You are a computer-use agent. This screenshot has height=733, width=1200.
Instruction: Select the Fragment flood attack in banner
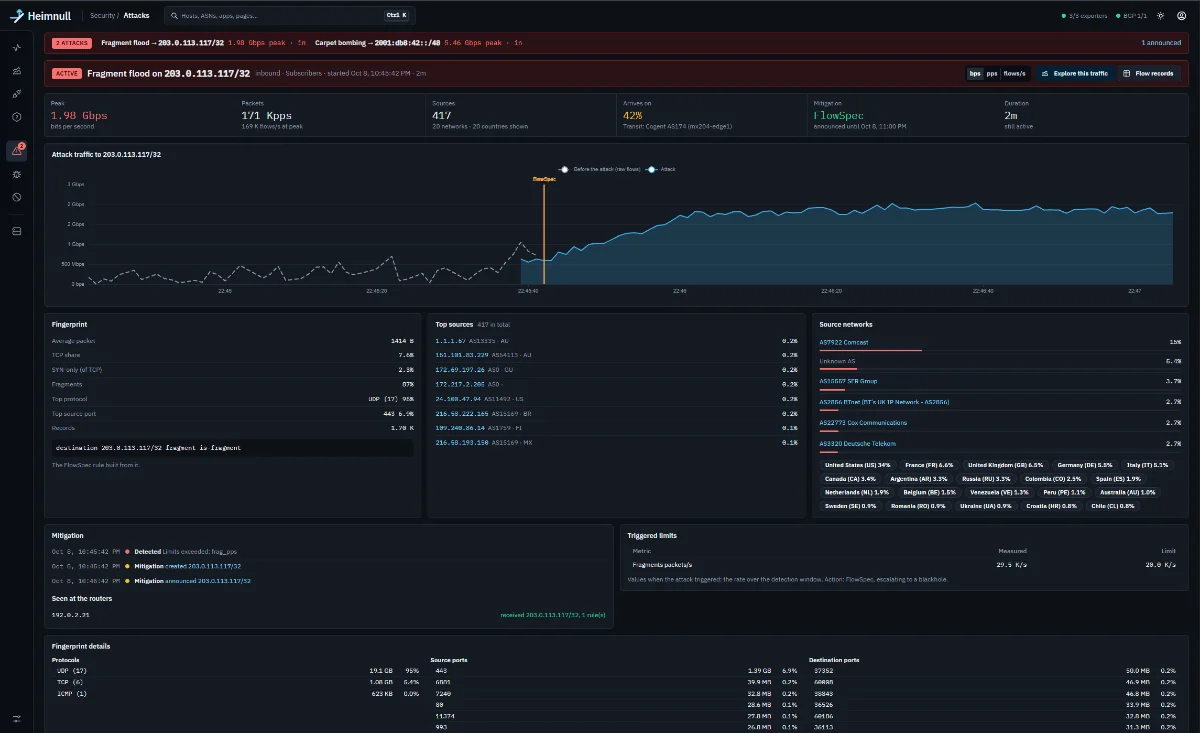click(x=203, y=43)
